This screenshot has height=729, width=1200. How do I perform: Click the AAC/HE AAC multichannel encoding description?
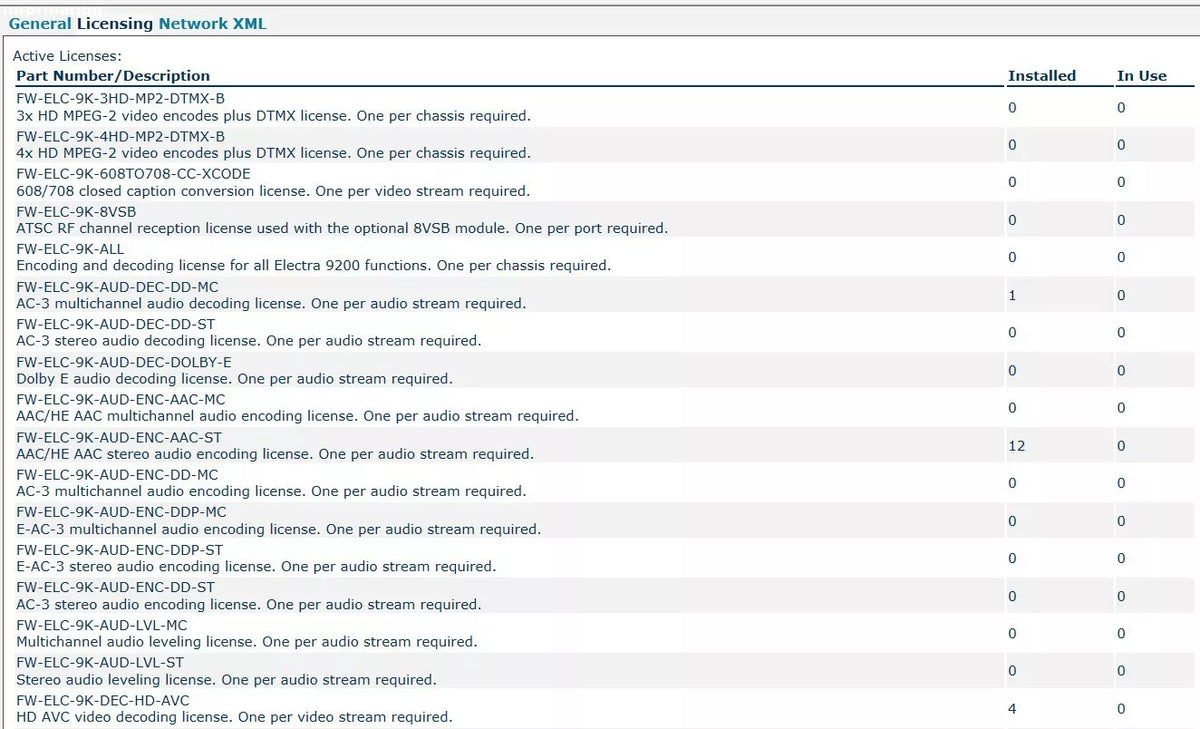point(297,416)
